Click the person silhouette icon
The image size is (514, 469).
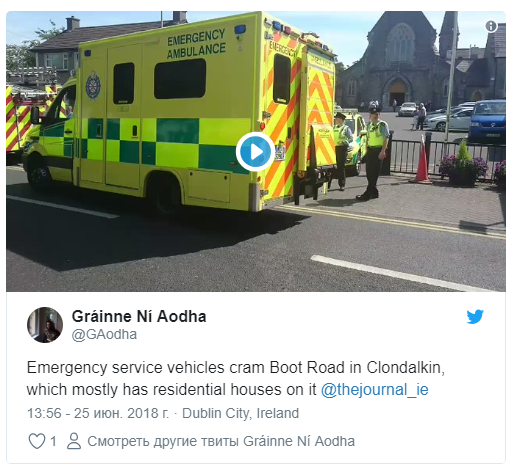pyautogui.click(x=74, y=441)
